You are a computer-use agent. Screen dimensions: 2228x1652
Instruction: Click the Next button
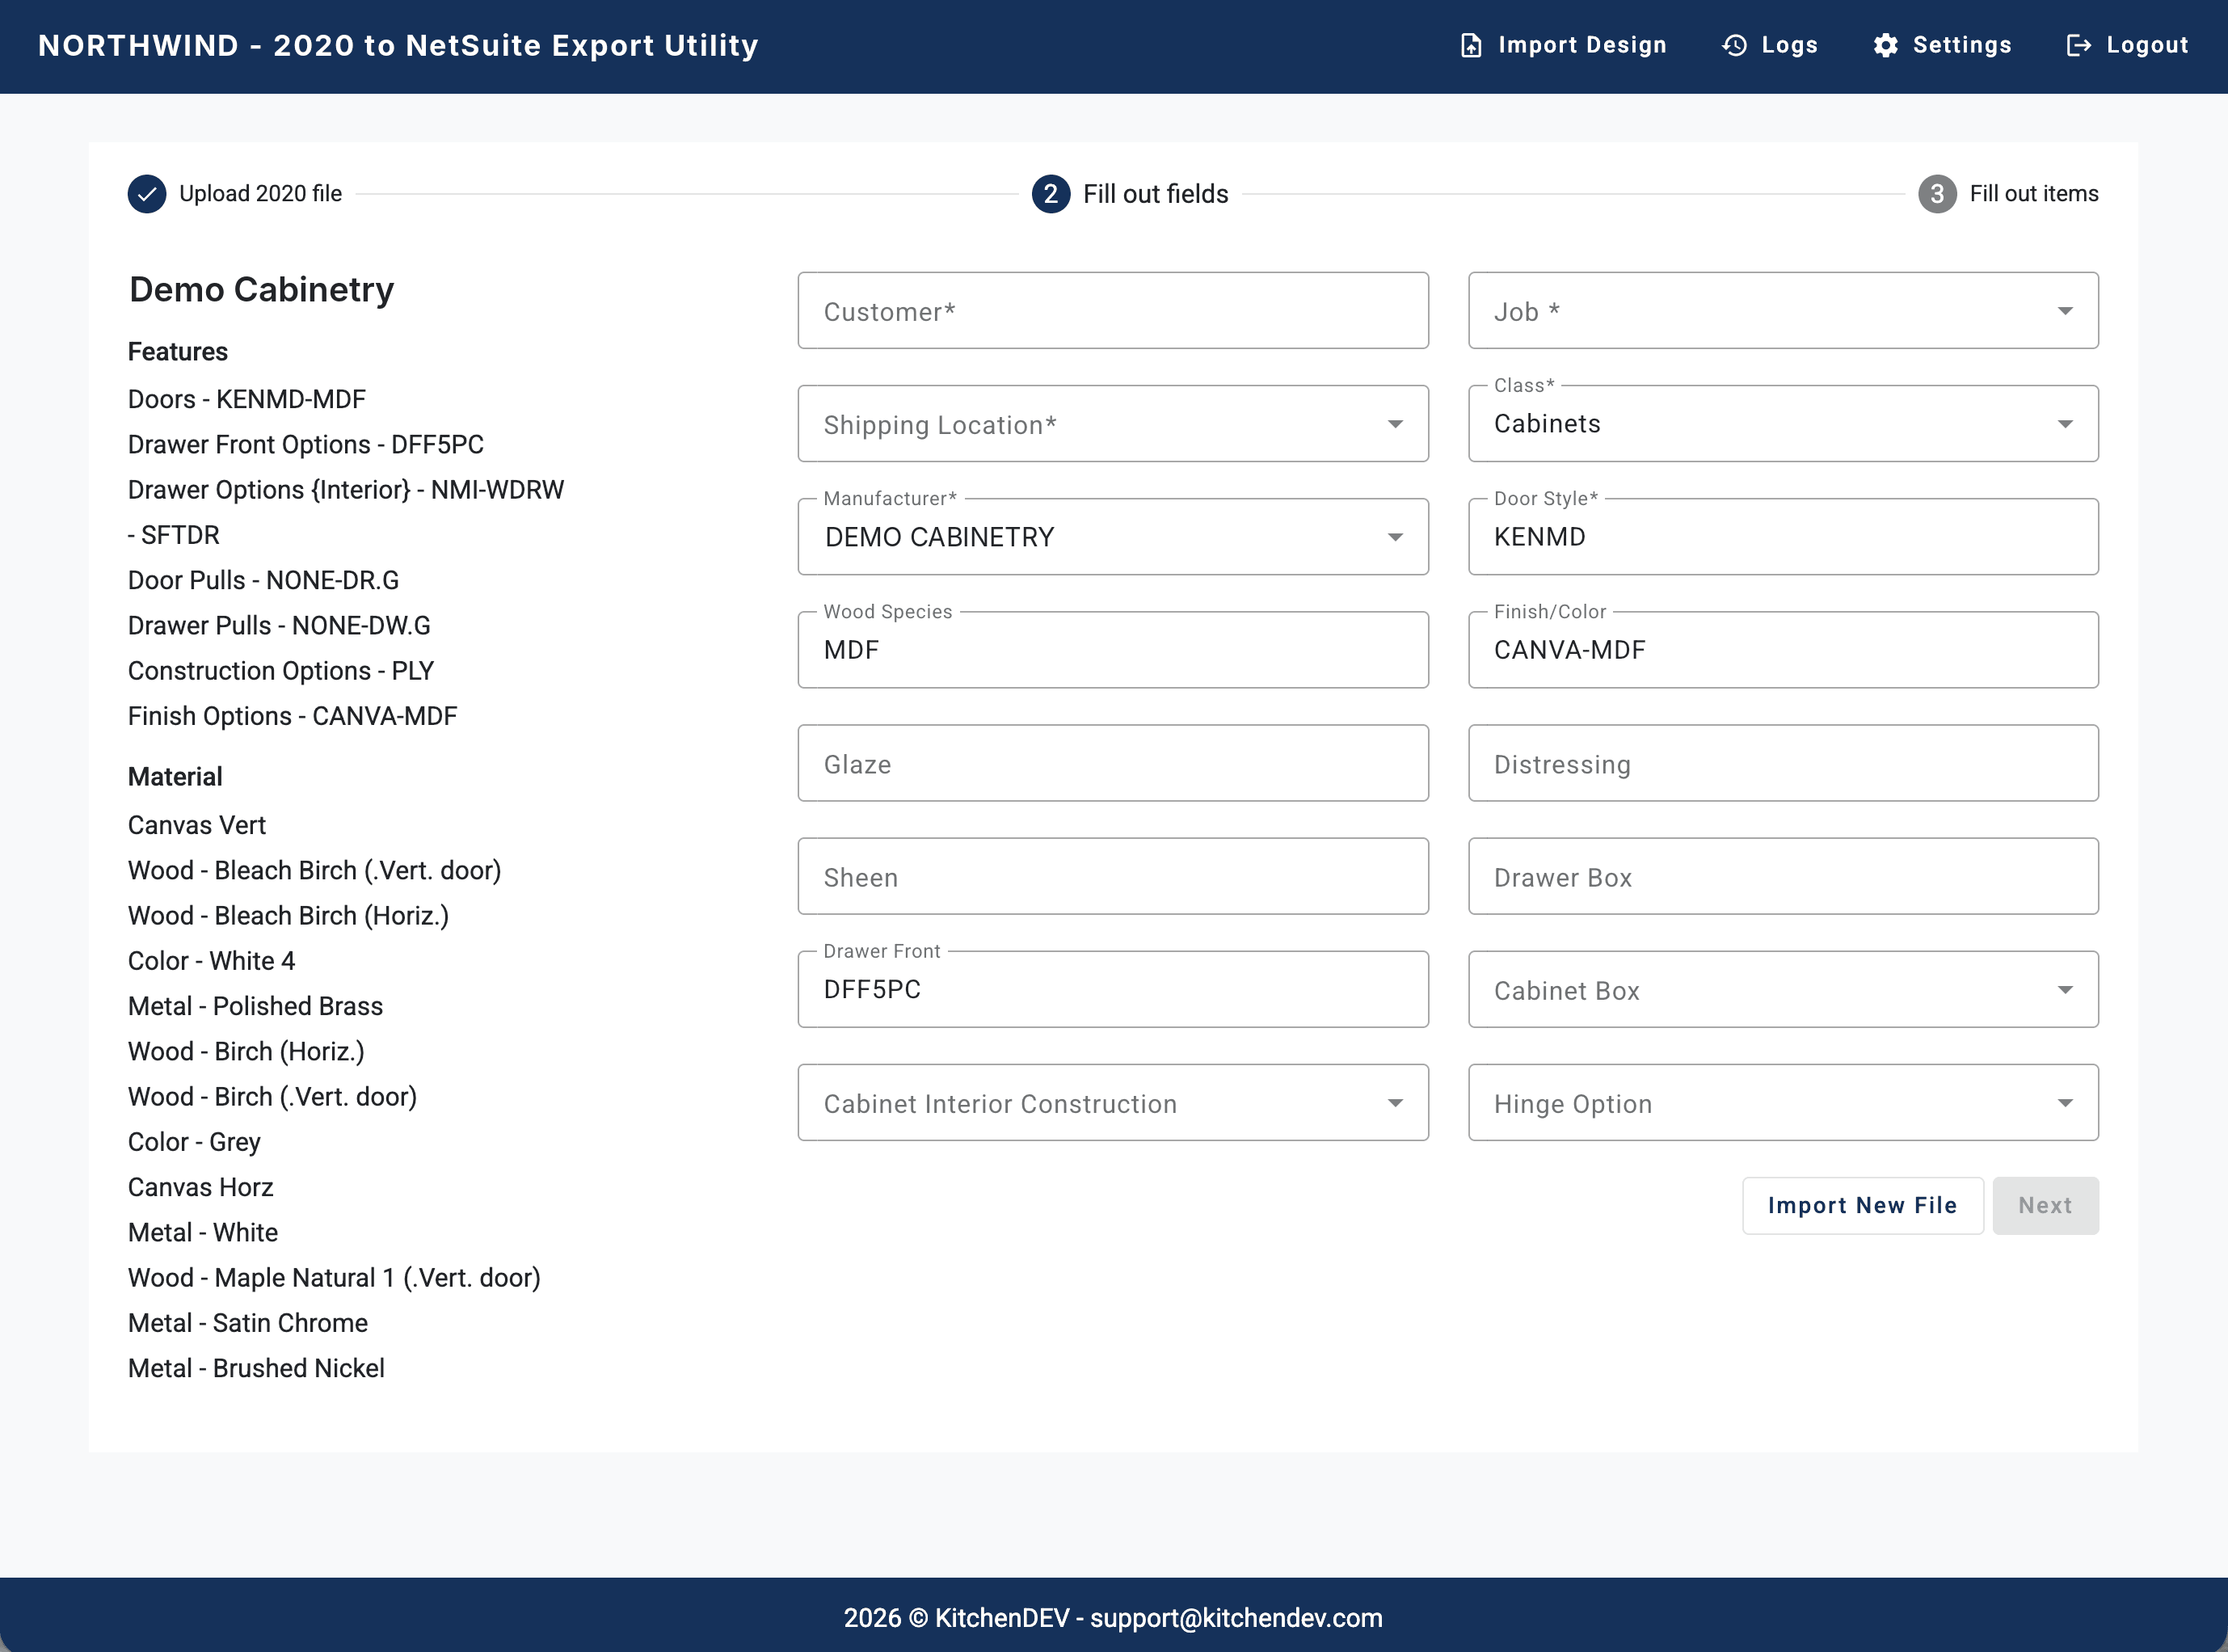(x=2045, y=1206)
